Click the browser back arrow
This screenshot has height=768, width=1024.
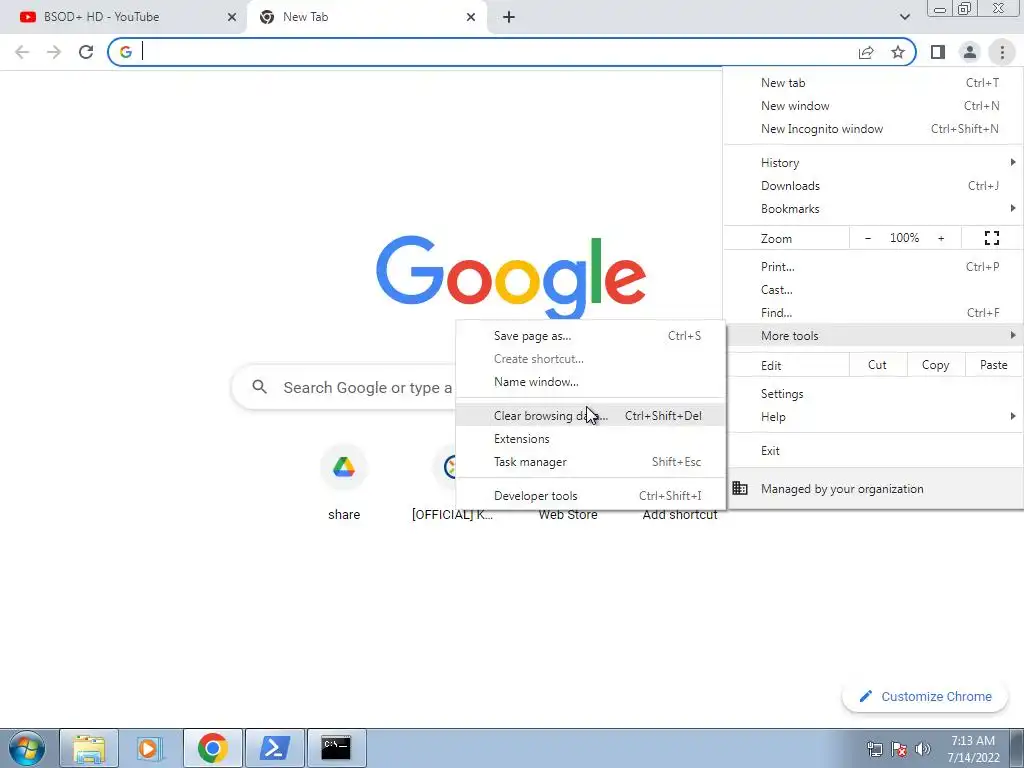22,52
